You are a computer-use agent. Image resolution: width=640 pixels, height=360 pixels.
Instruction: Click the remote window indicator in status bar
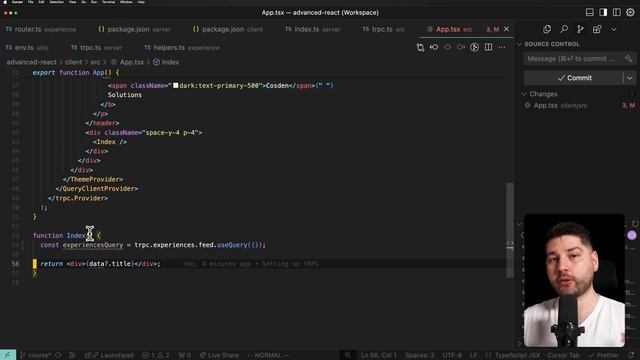pyautogui.click(x=8, y=355)
